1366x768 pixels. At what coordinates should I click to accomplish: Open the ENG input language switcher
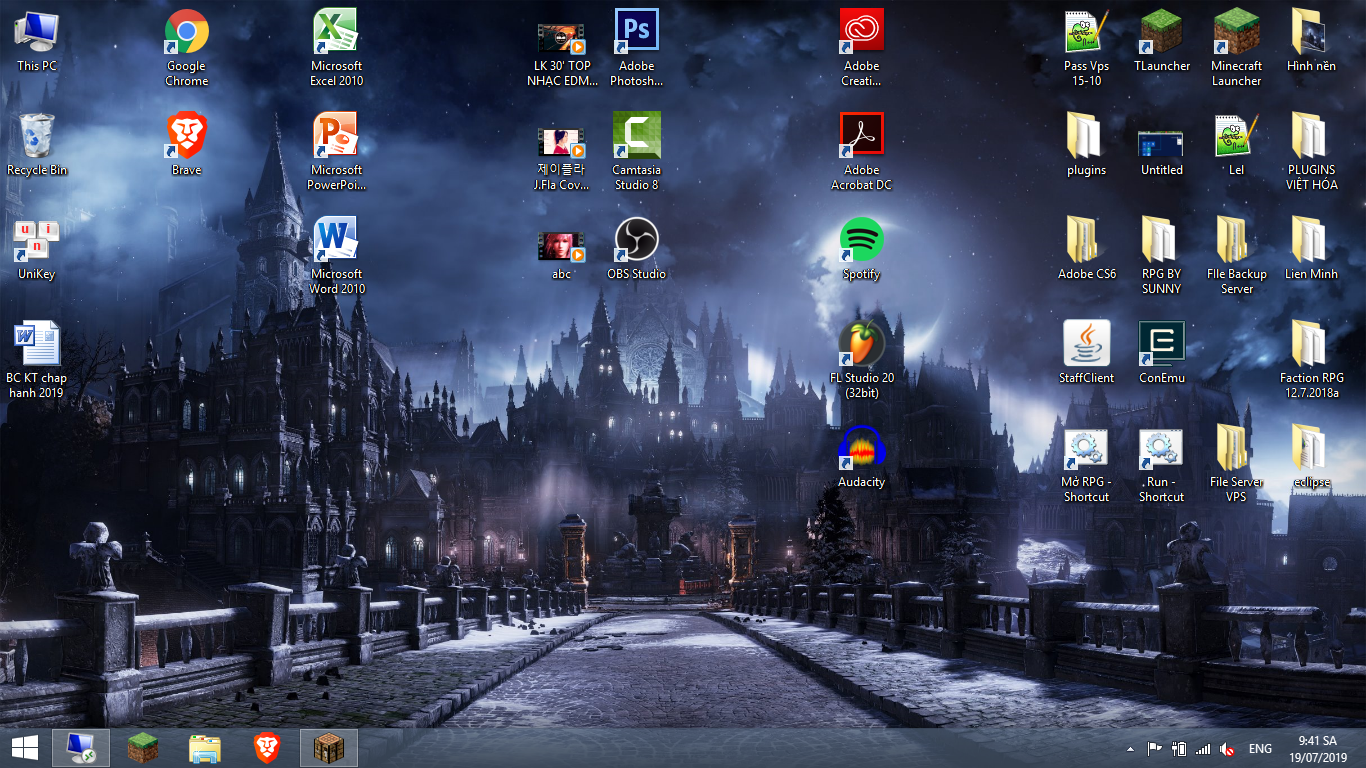click(x=1260, y=748)
